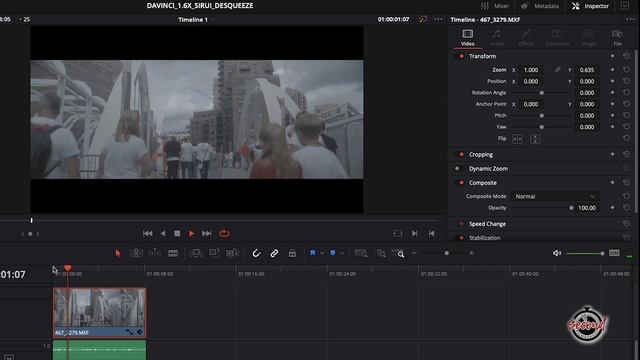
Task: Switch to the Inspector File tab
Action: pyautogui.click(x=618, y=37)
